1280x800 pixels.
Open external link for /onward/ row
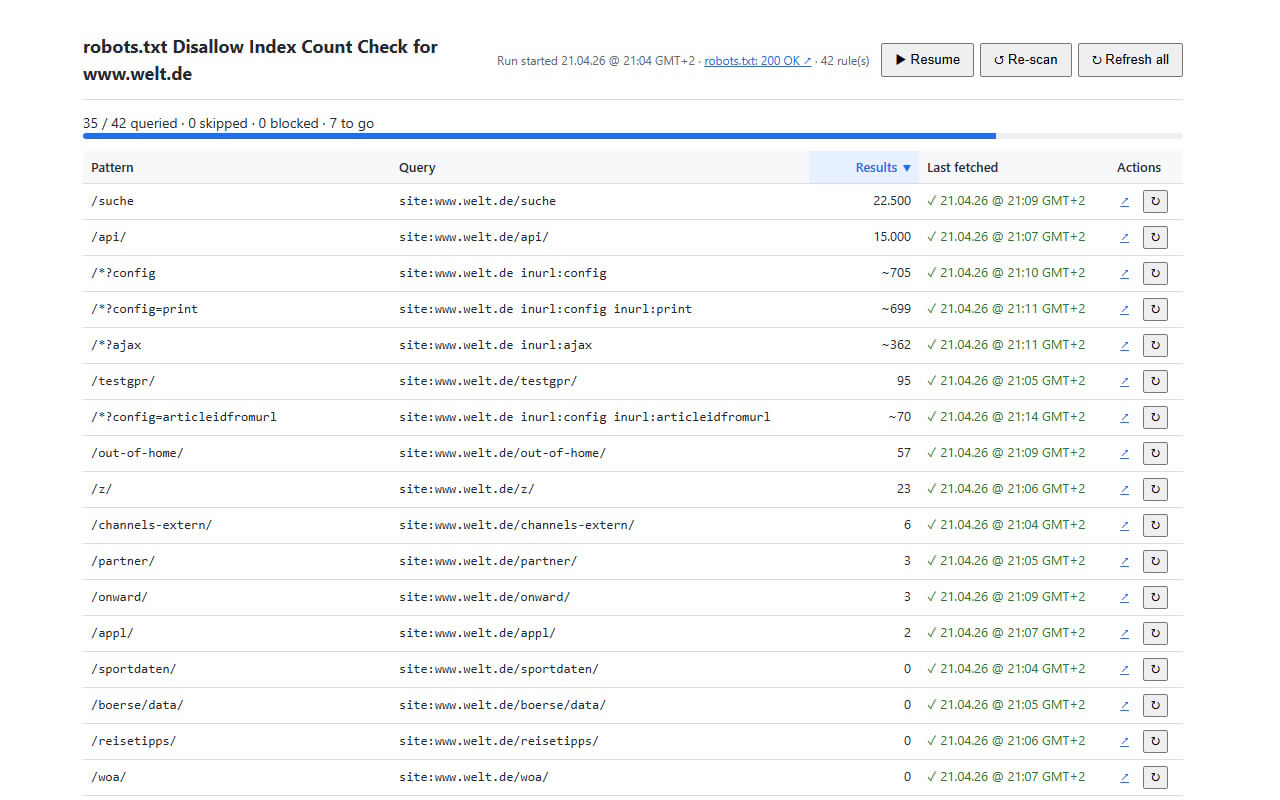1125,598
